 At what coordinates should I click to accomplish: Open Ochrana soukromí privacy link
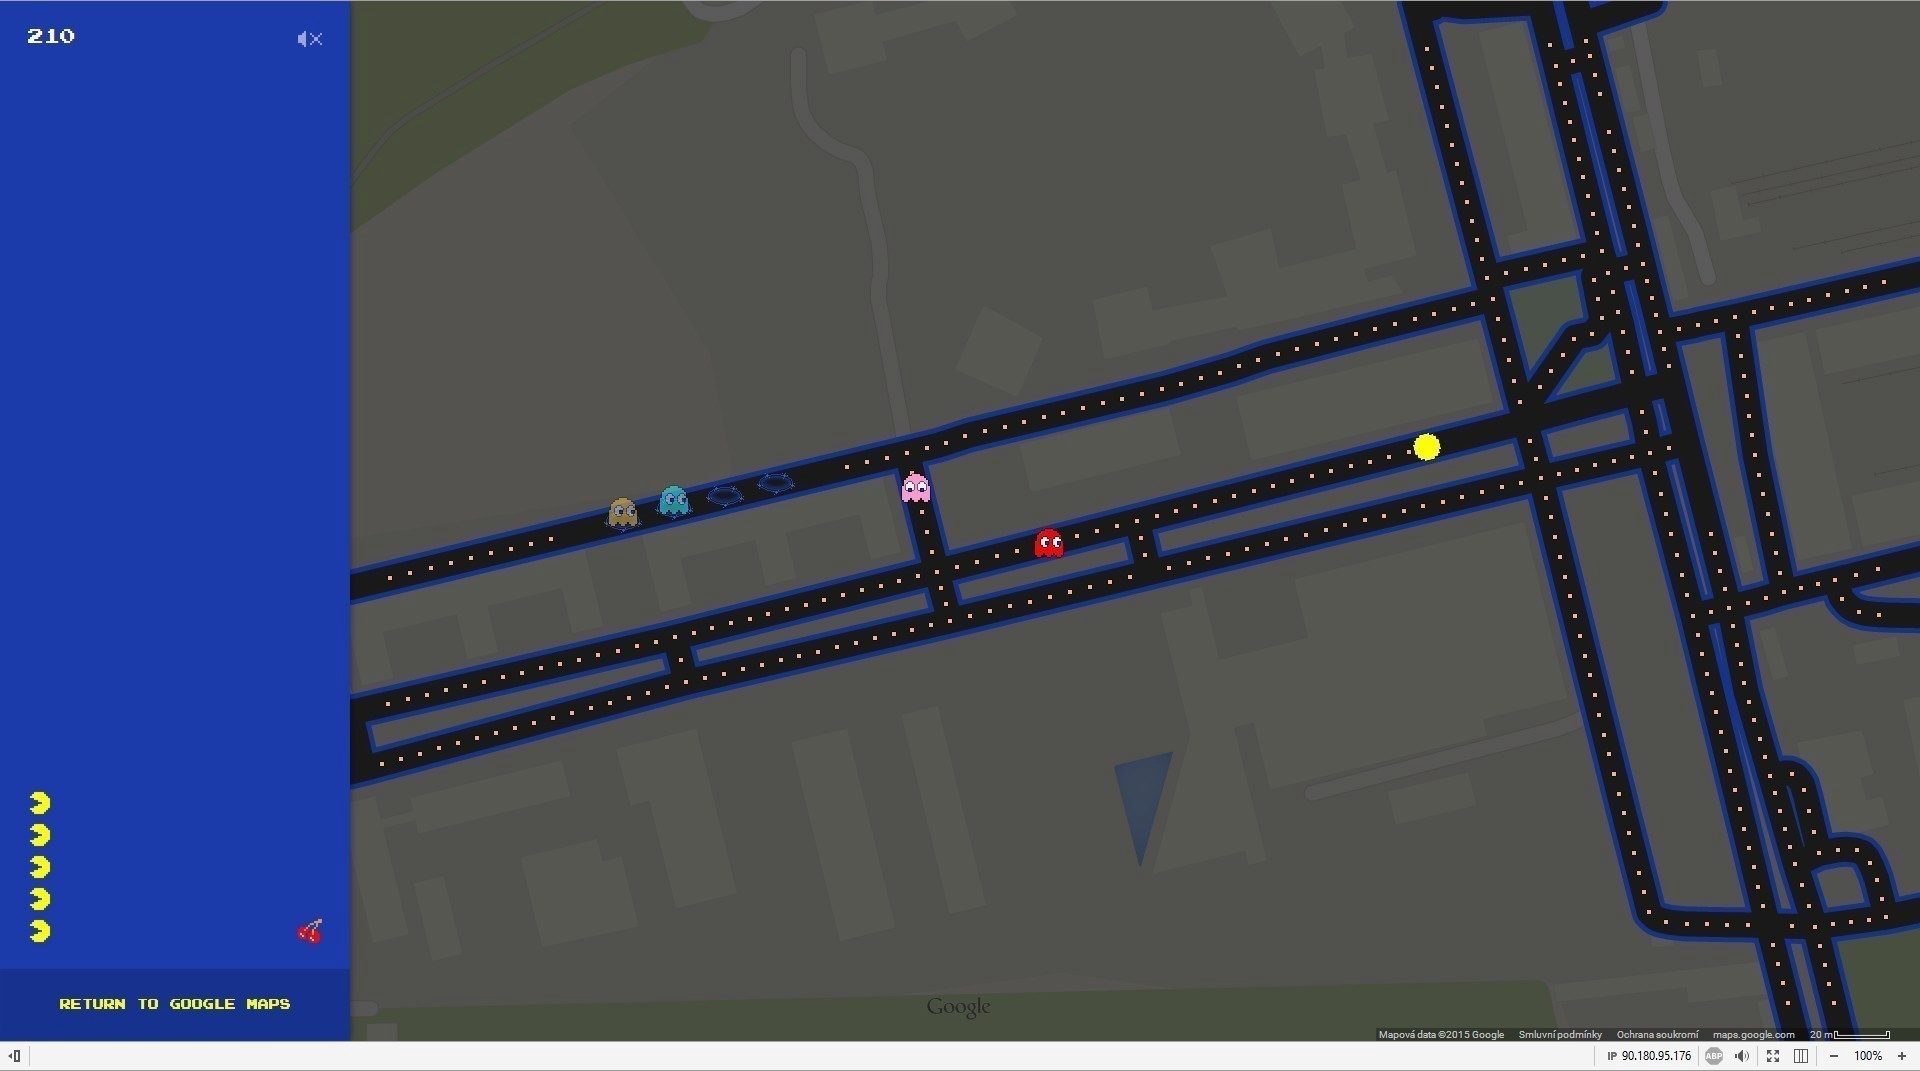point(1657,1034)
